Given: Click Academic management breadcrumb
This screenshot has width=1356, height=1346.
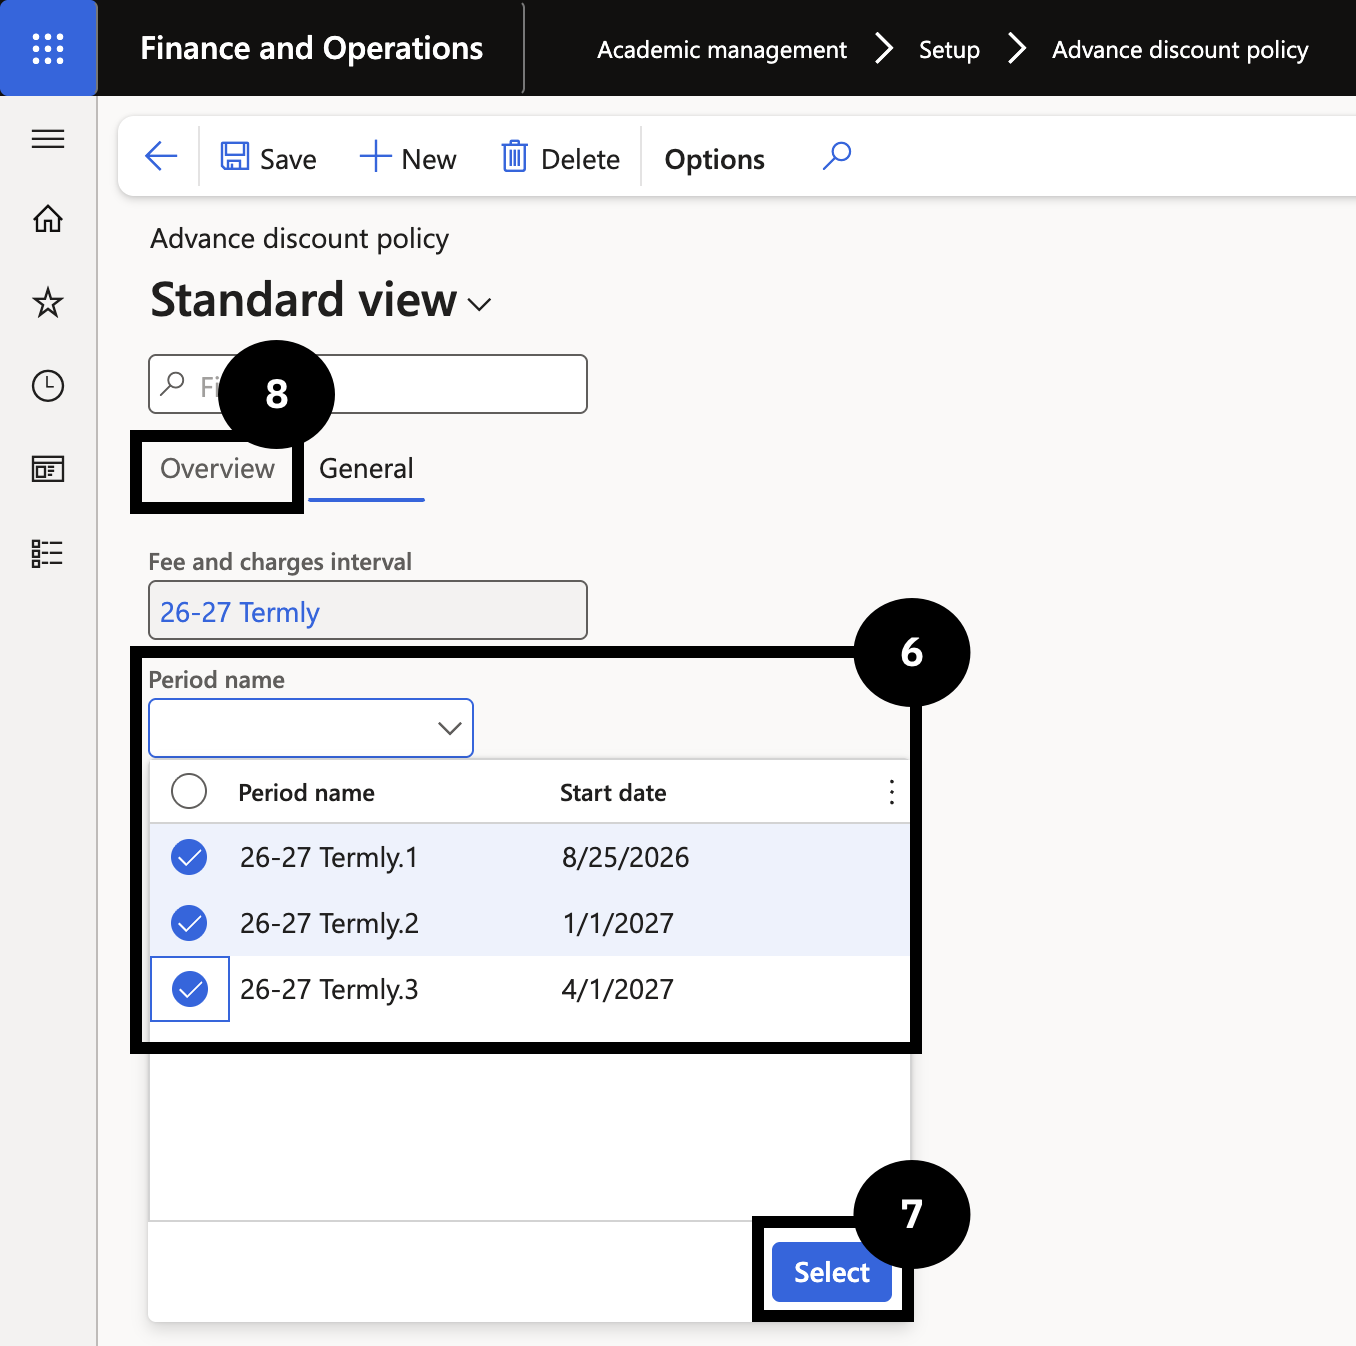Looking at the screenshot, I should 722,50.
